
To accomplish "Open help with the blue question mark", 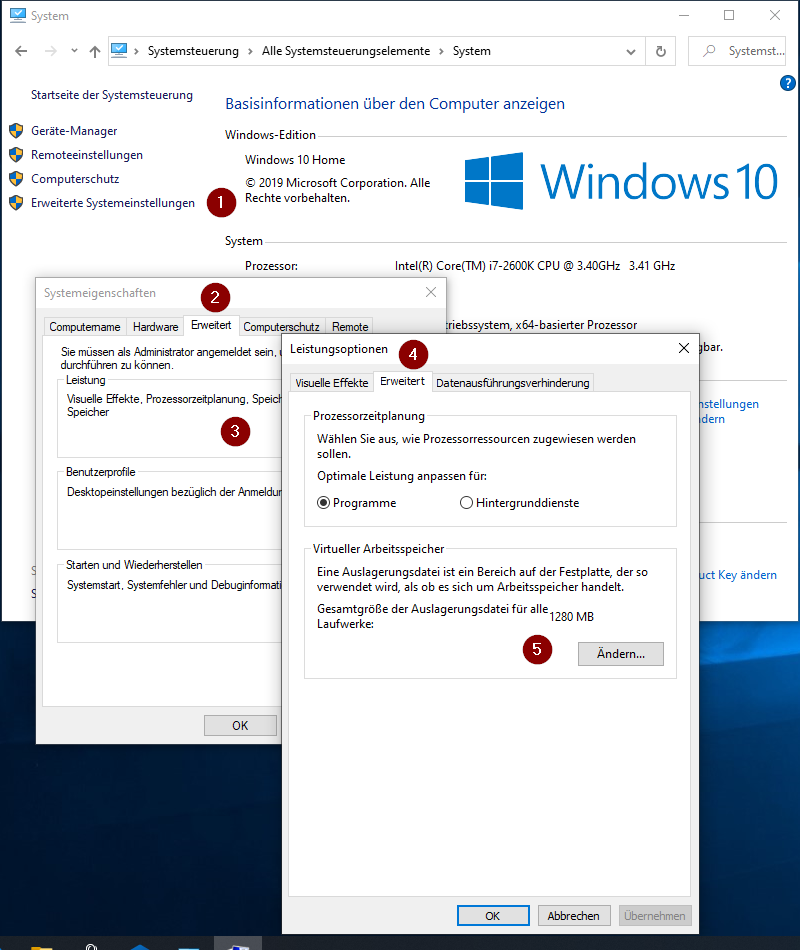I will coord(787,83).
